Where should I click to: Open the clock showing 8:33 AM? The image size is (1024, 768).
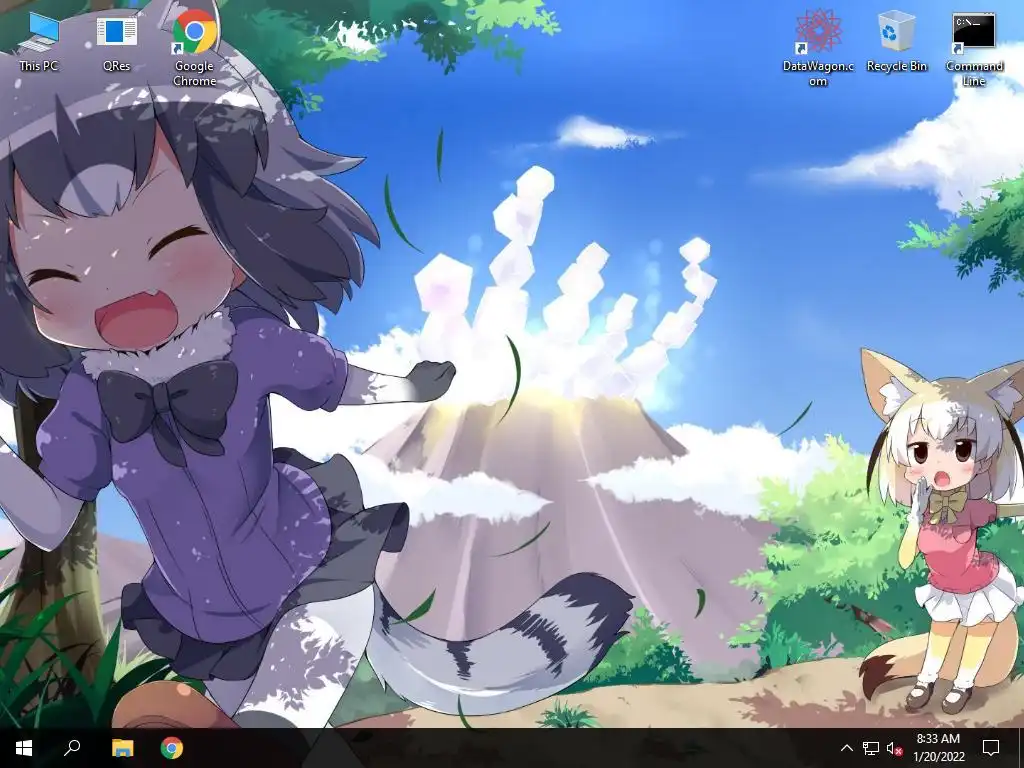click(938, 748)
